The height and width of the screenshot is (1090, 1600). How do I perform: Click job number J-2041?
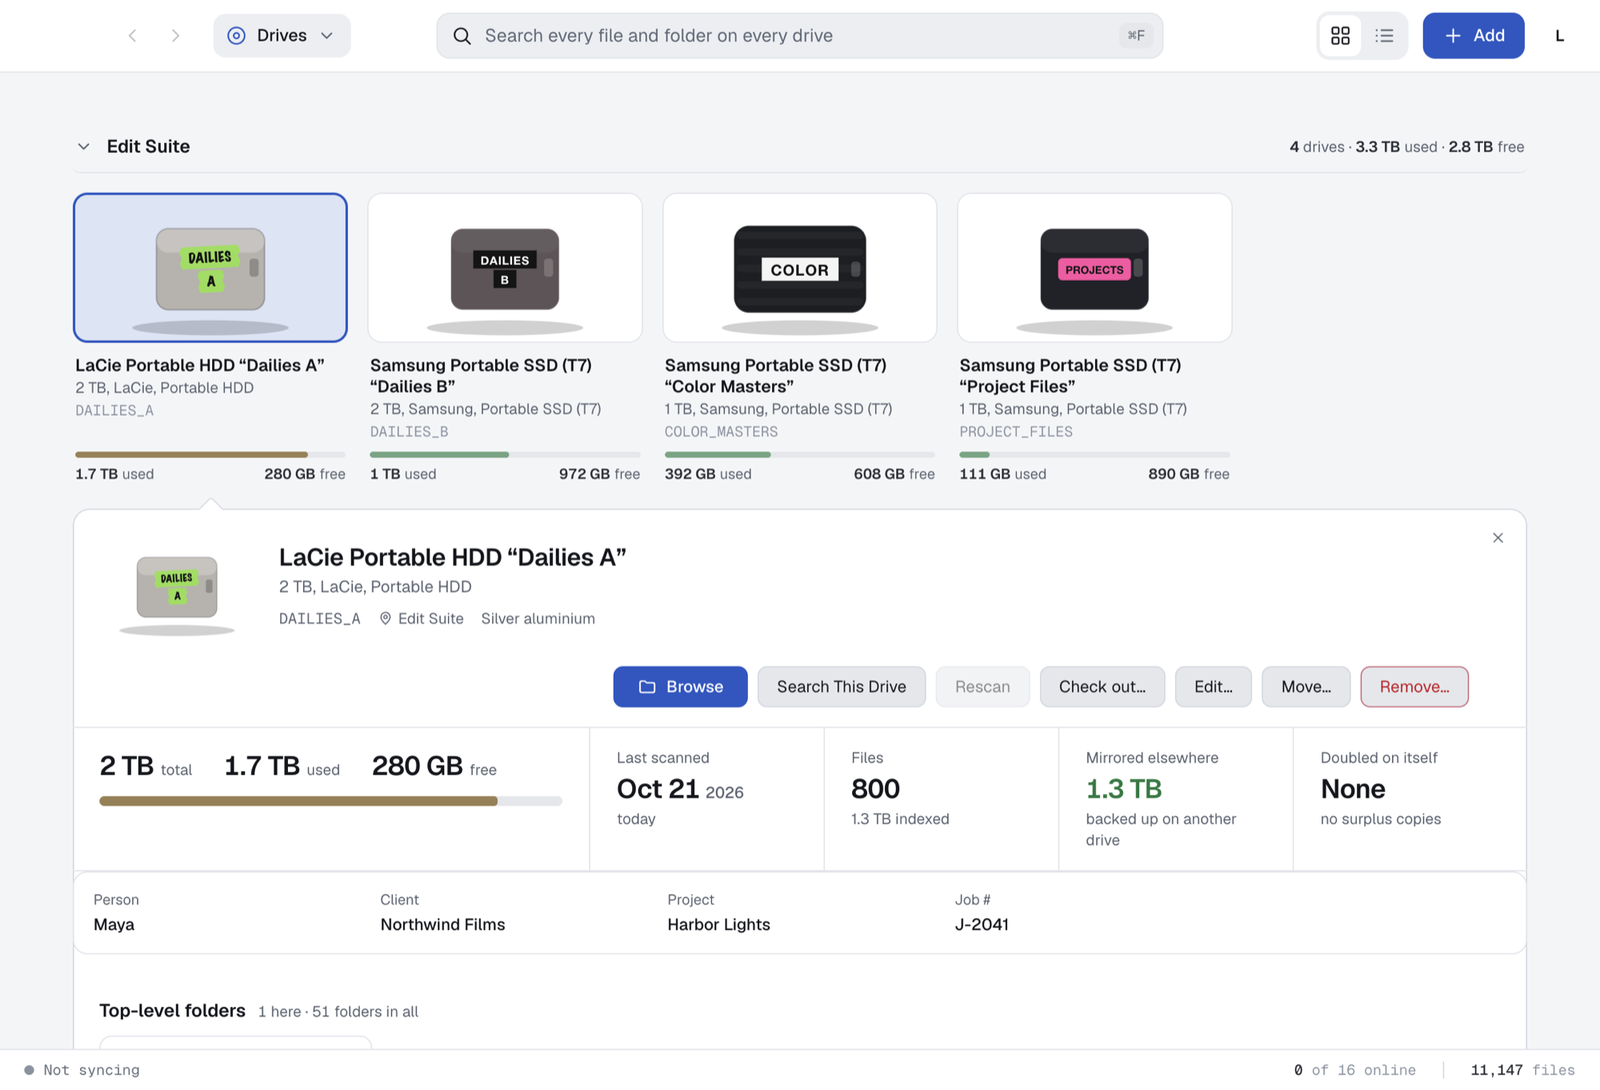click(x=981, y=925)
